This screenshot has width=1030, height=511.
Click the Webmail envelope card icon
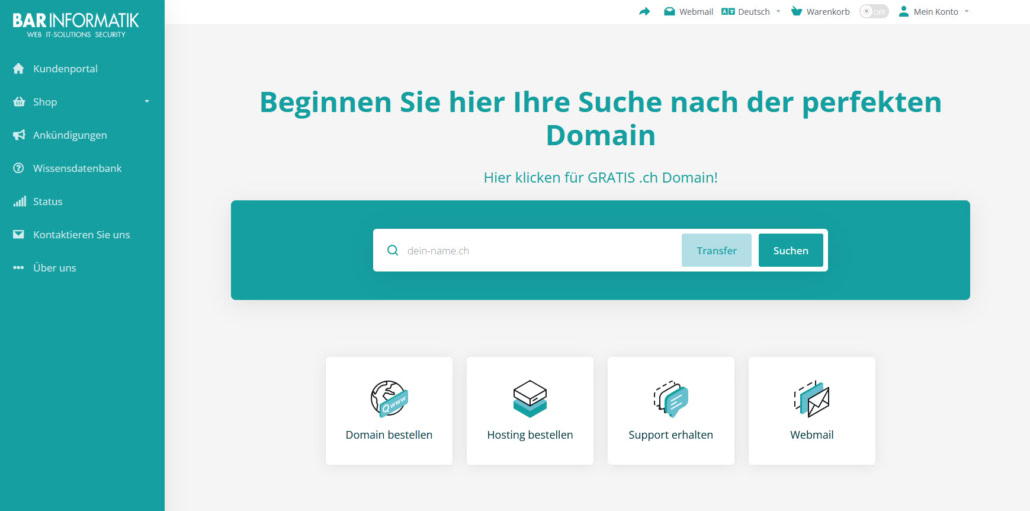[x=812, y=398]
